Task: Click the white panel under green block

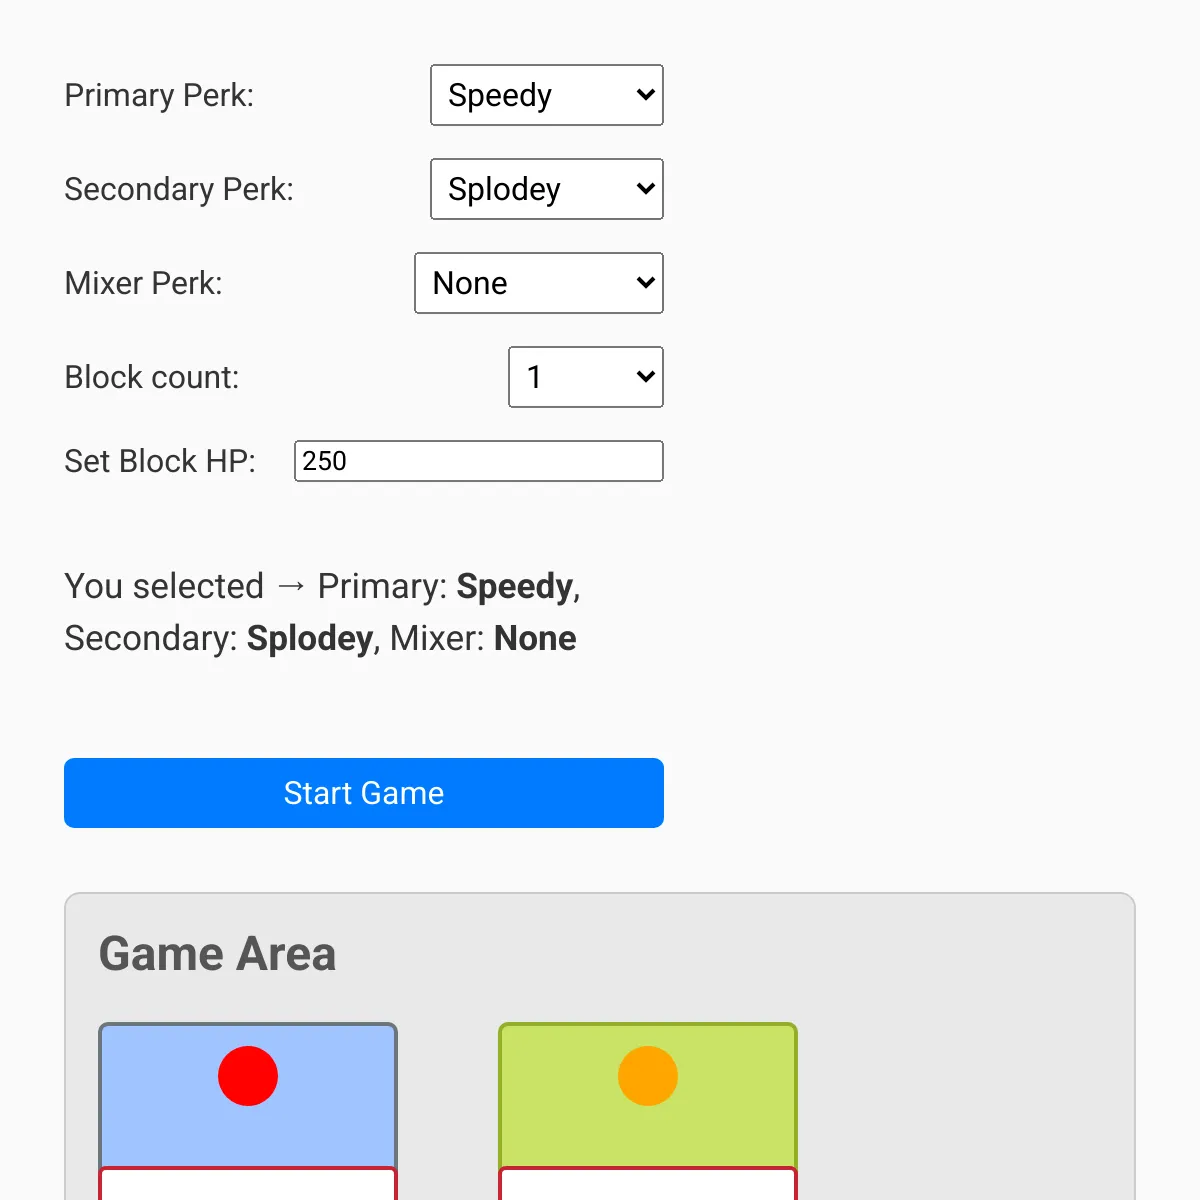Action: coord(648,1185)
